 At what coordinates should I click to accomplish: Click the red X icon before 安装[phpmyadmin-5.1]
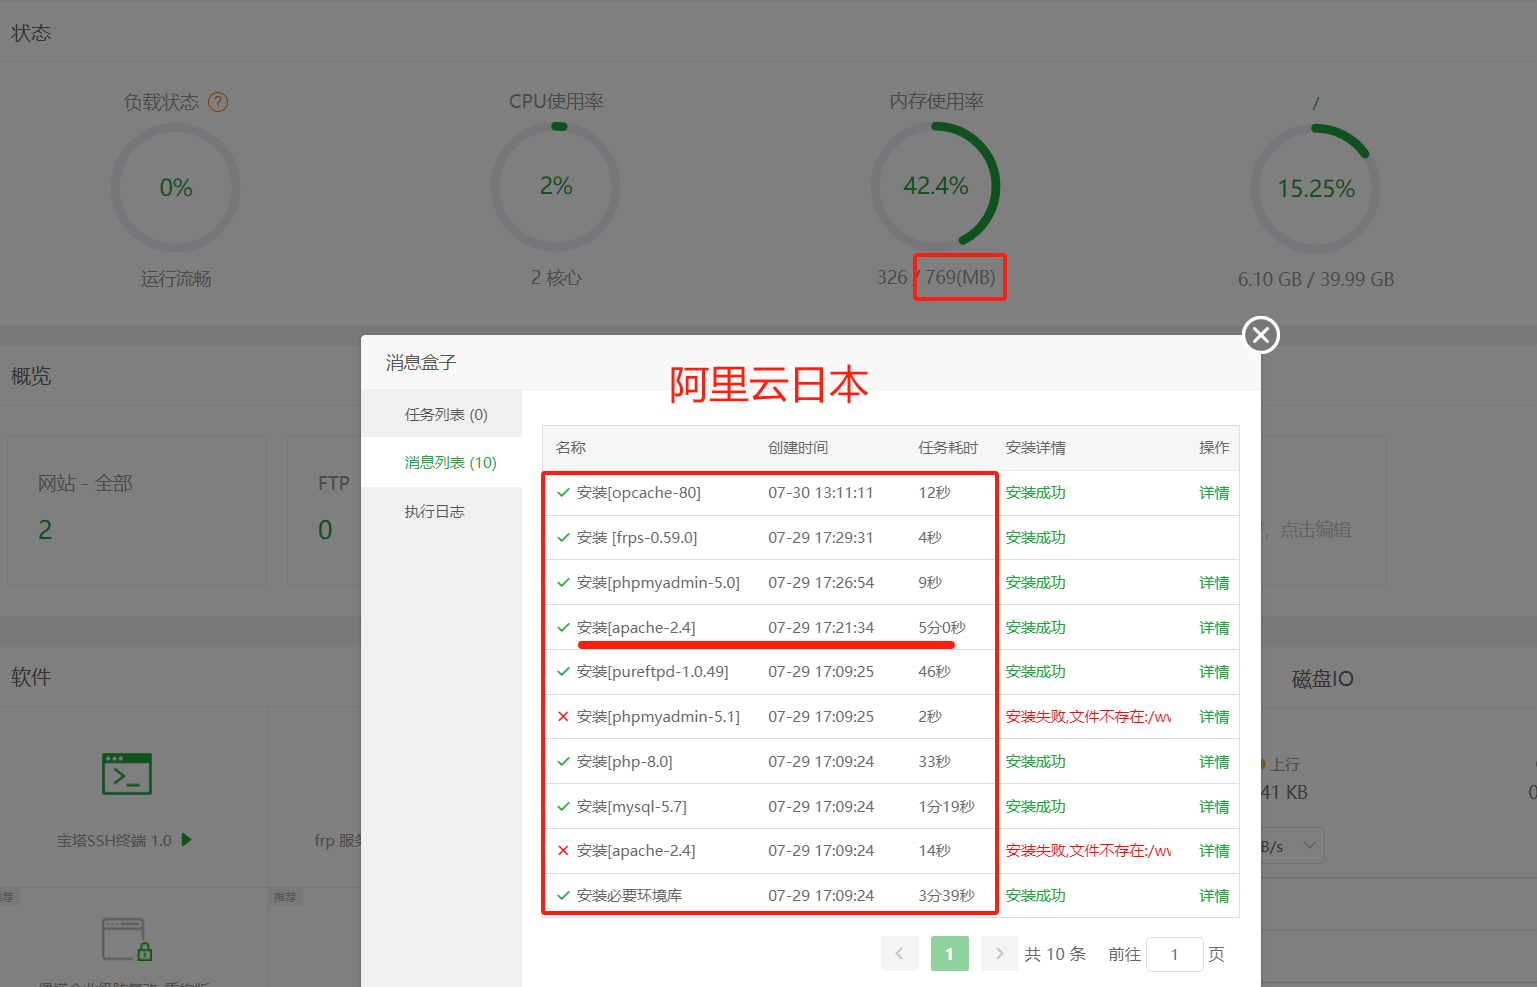563,717
